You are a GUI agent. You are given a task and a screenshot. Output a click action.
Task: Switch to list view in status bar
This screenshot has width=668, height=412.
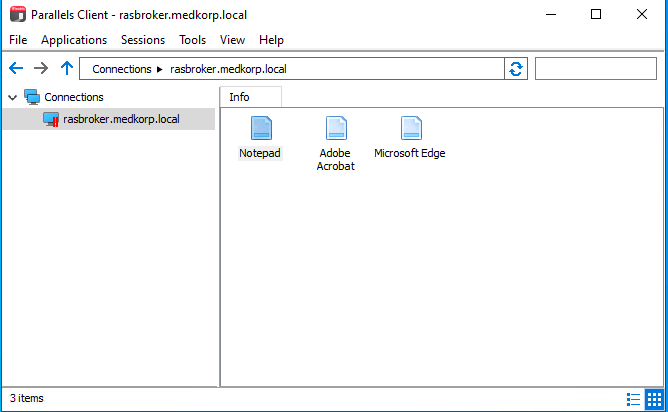pyautogui.click(x=633, y=399)
